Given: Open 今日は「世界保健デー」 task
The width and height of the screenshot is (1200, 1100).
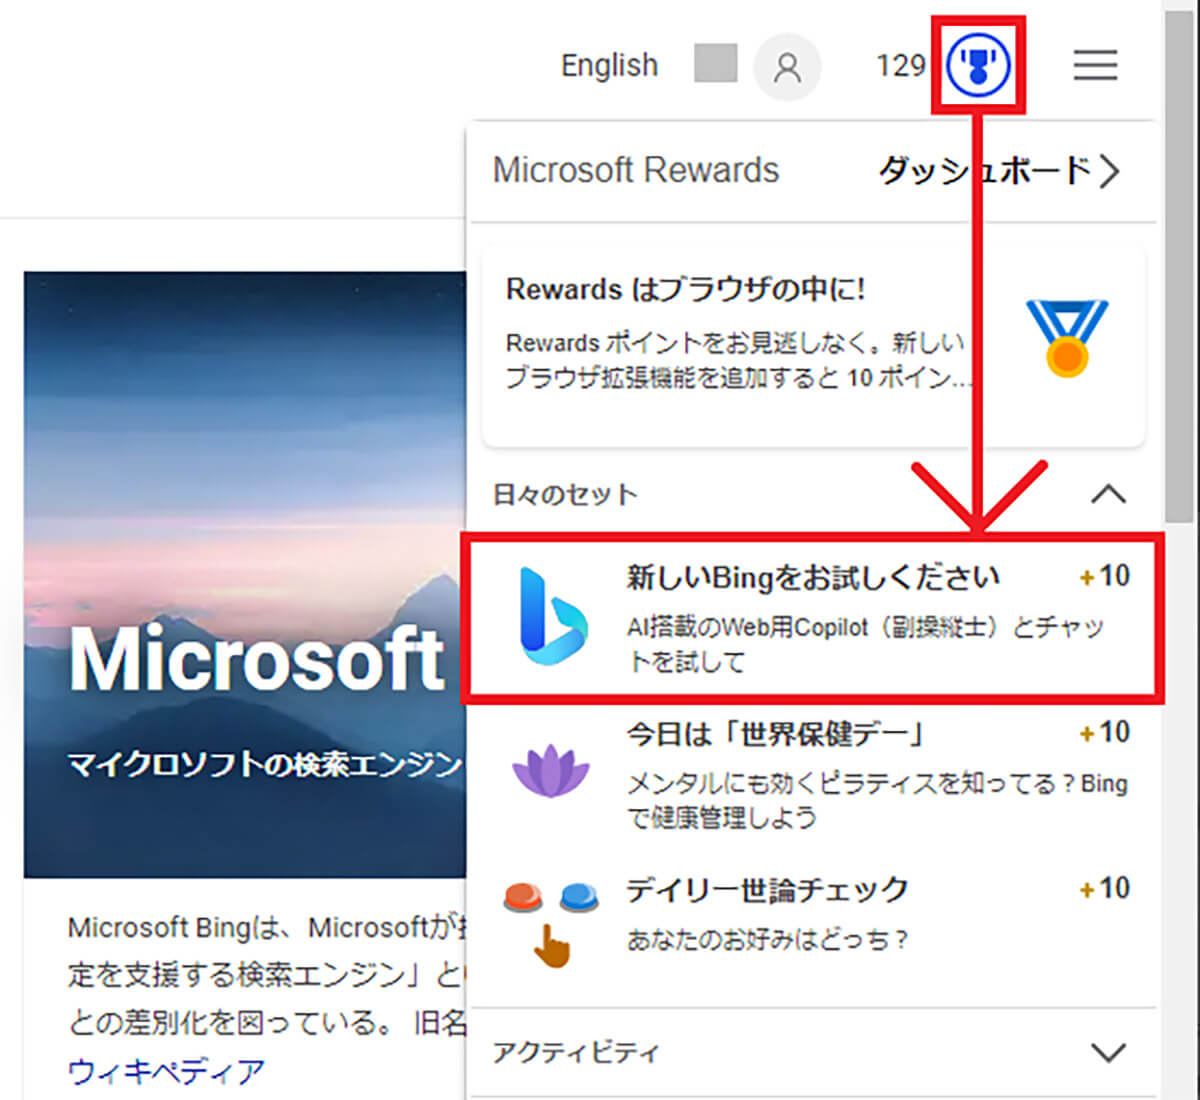Looking at the screenshot, I should pyautogui.click(x=813, y=775).
